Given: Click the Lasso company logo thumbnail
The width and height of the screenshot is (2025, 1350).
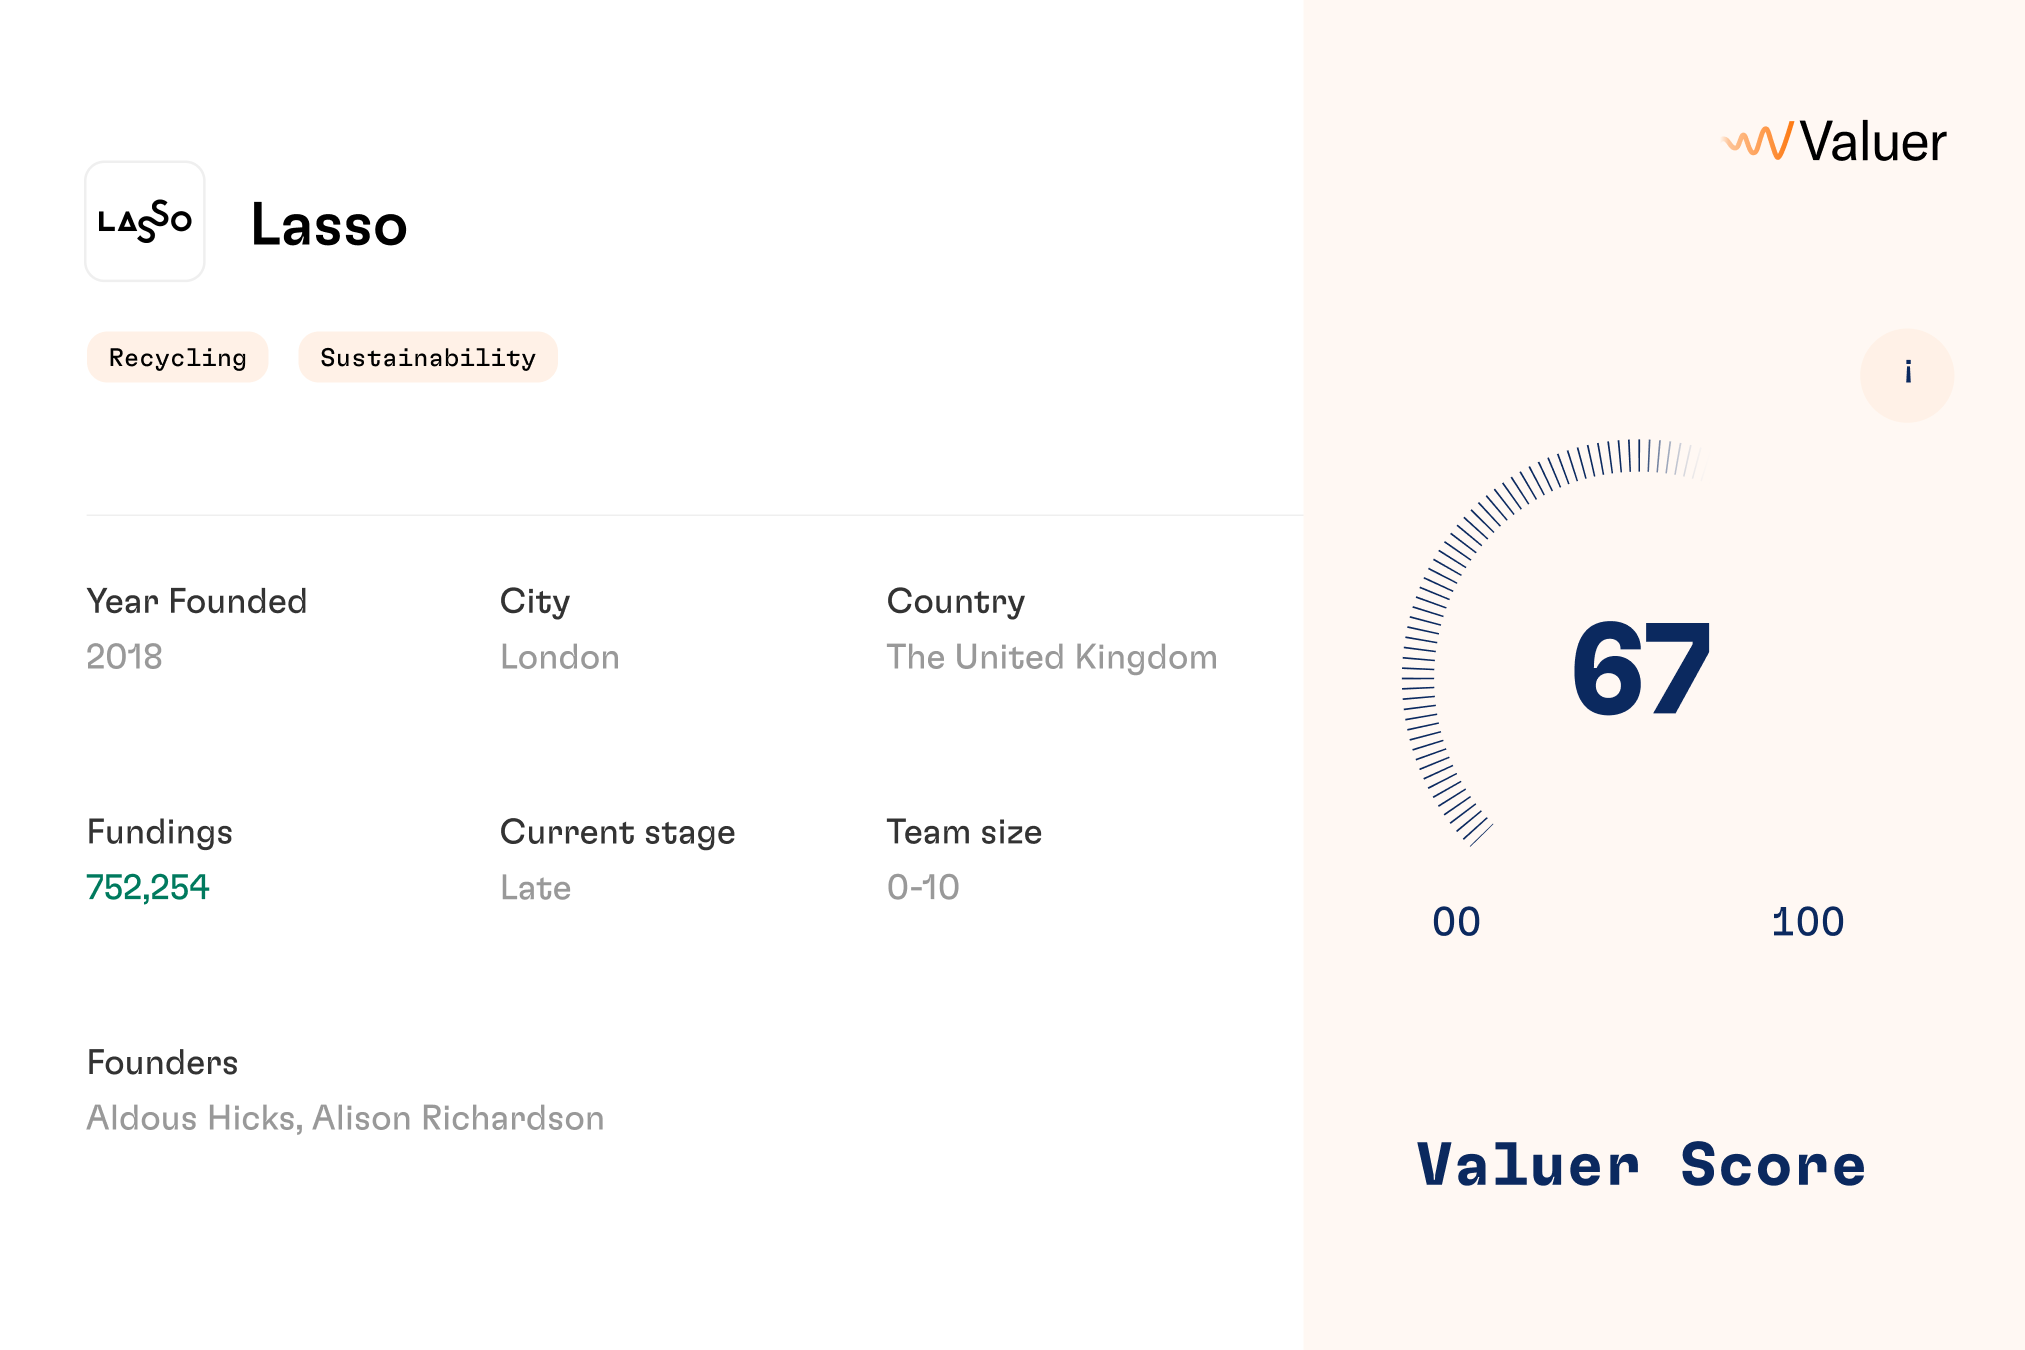Looking at the screenshot, I should (145, 221).
